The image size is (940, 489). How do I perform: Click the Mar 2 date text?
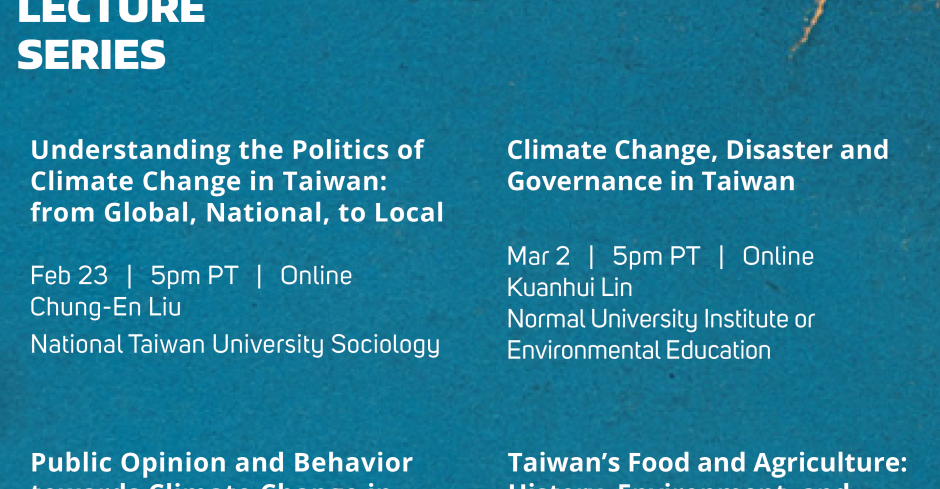538,256
